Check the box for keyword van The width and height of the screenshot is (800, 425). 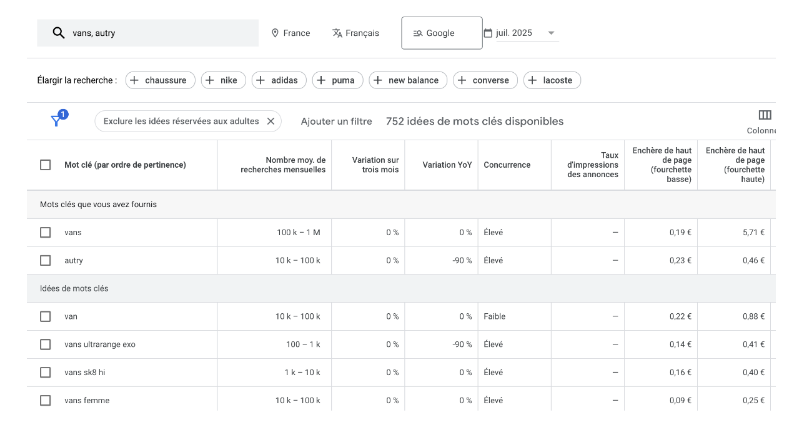[x=45, y=317]
